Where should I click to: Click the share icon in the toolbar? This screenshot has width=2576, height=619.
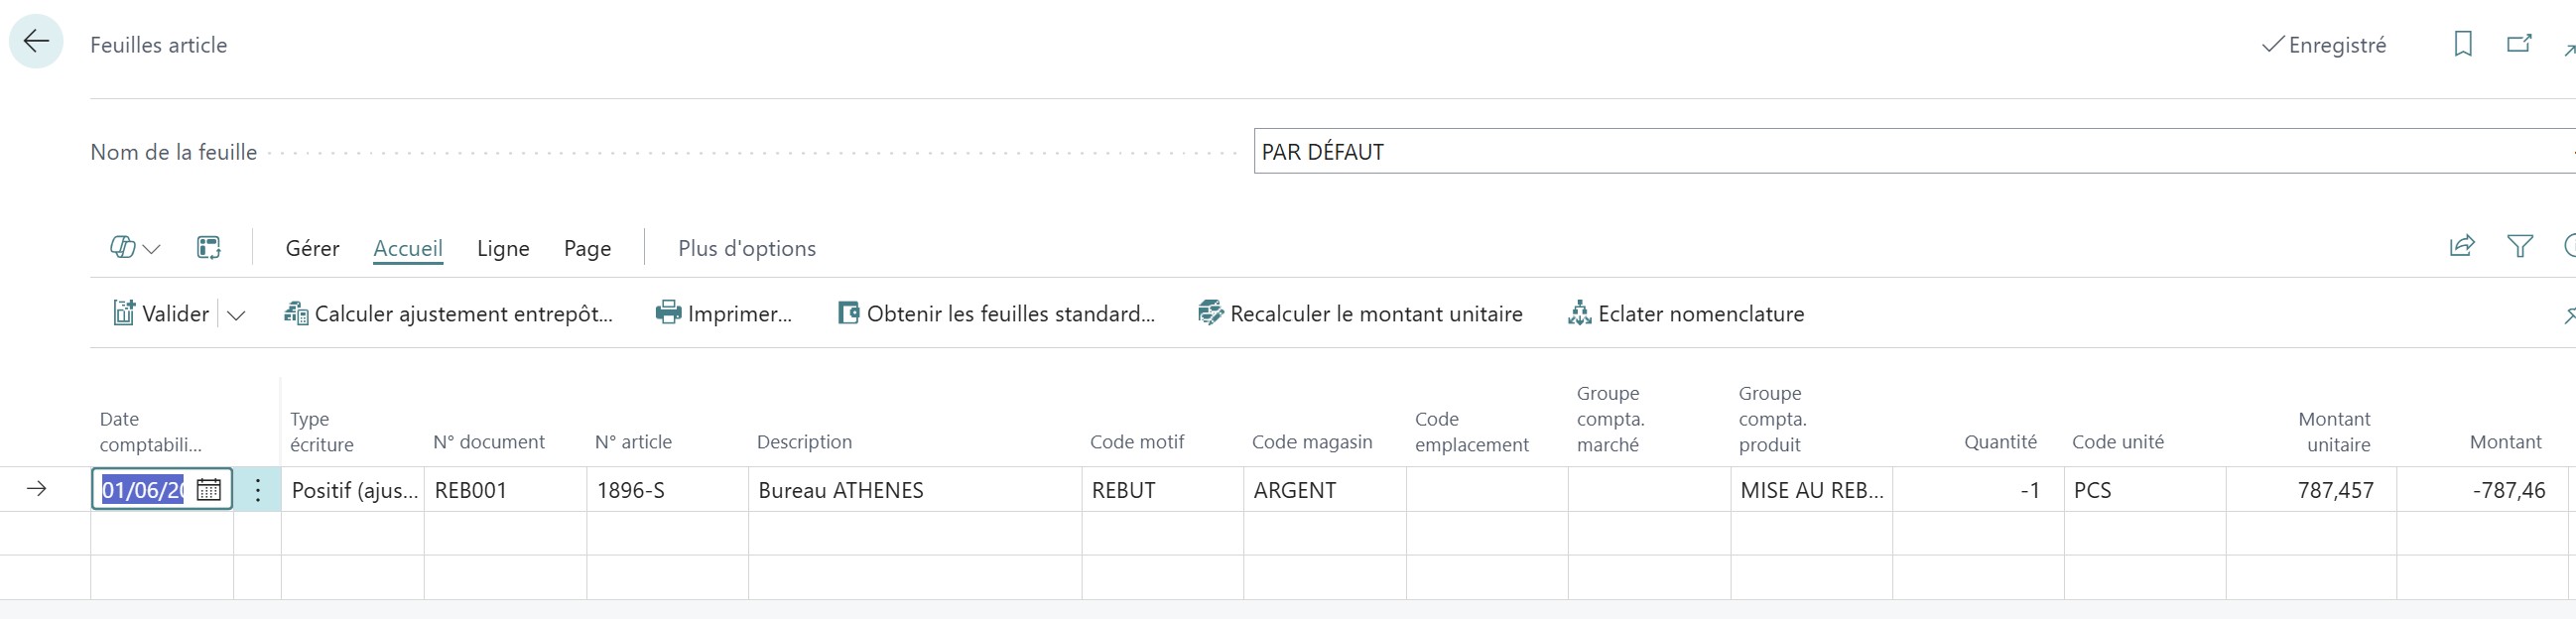pyautogui.click(x=2461, y=246)
